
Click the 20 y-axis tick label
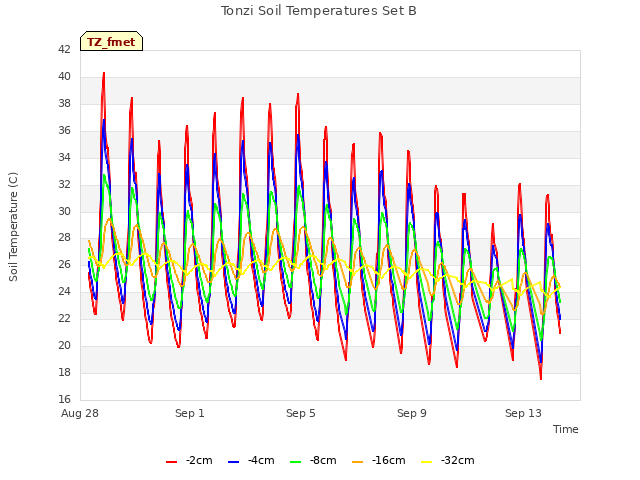tap(64, 345)
